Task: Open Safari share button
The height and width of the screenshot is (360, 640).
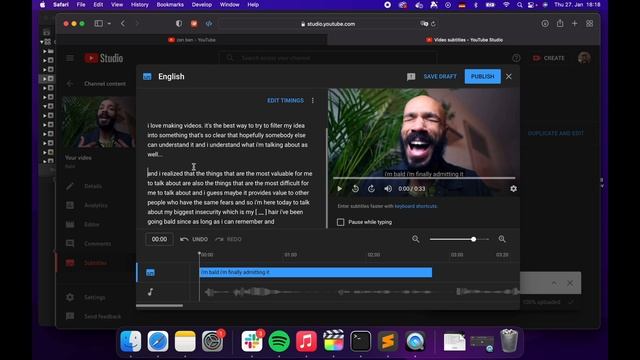Action: click(560, 23)
